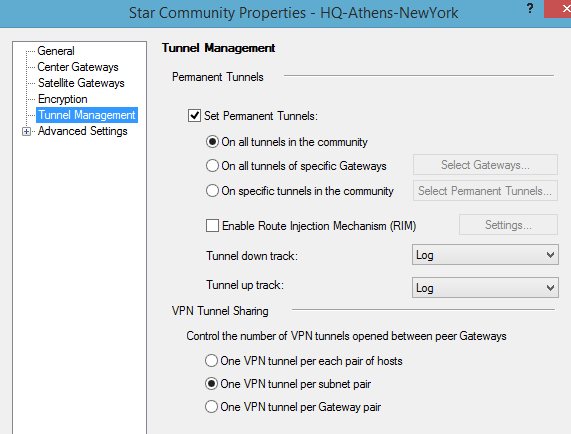Switch to the Encryption page

63,99
